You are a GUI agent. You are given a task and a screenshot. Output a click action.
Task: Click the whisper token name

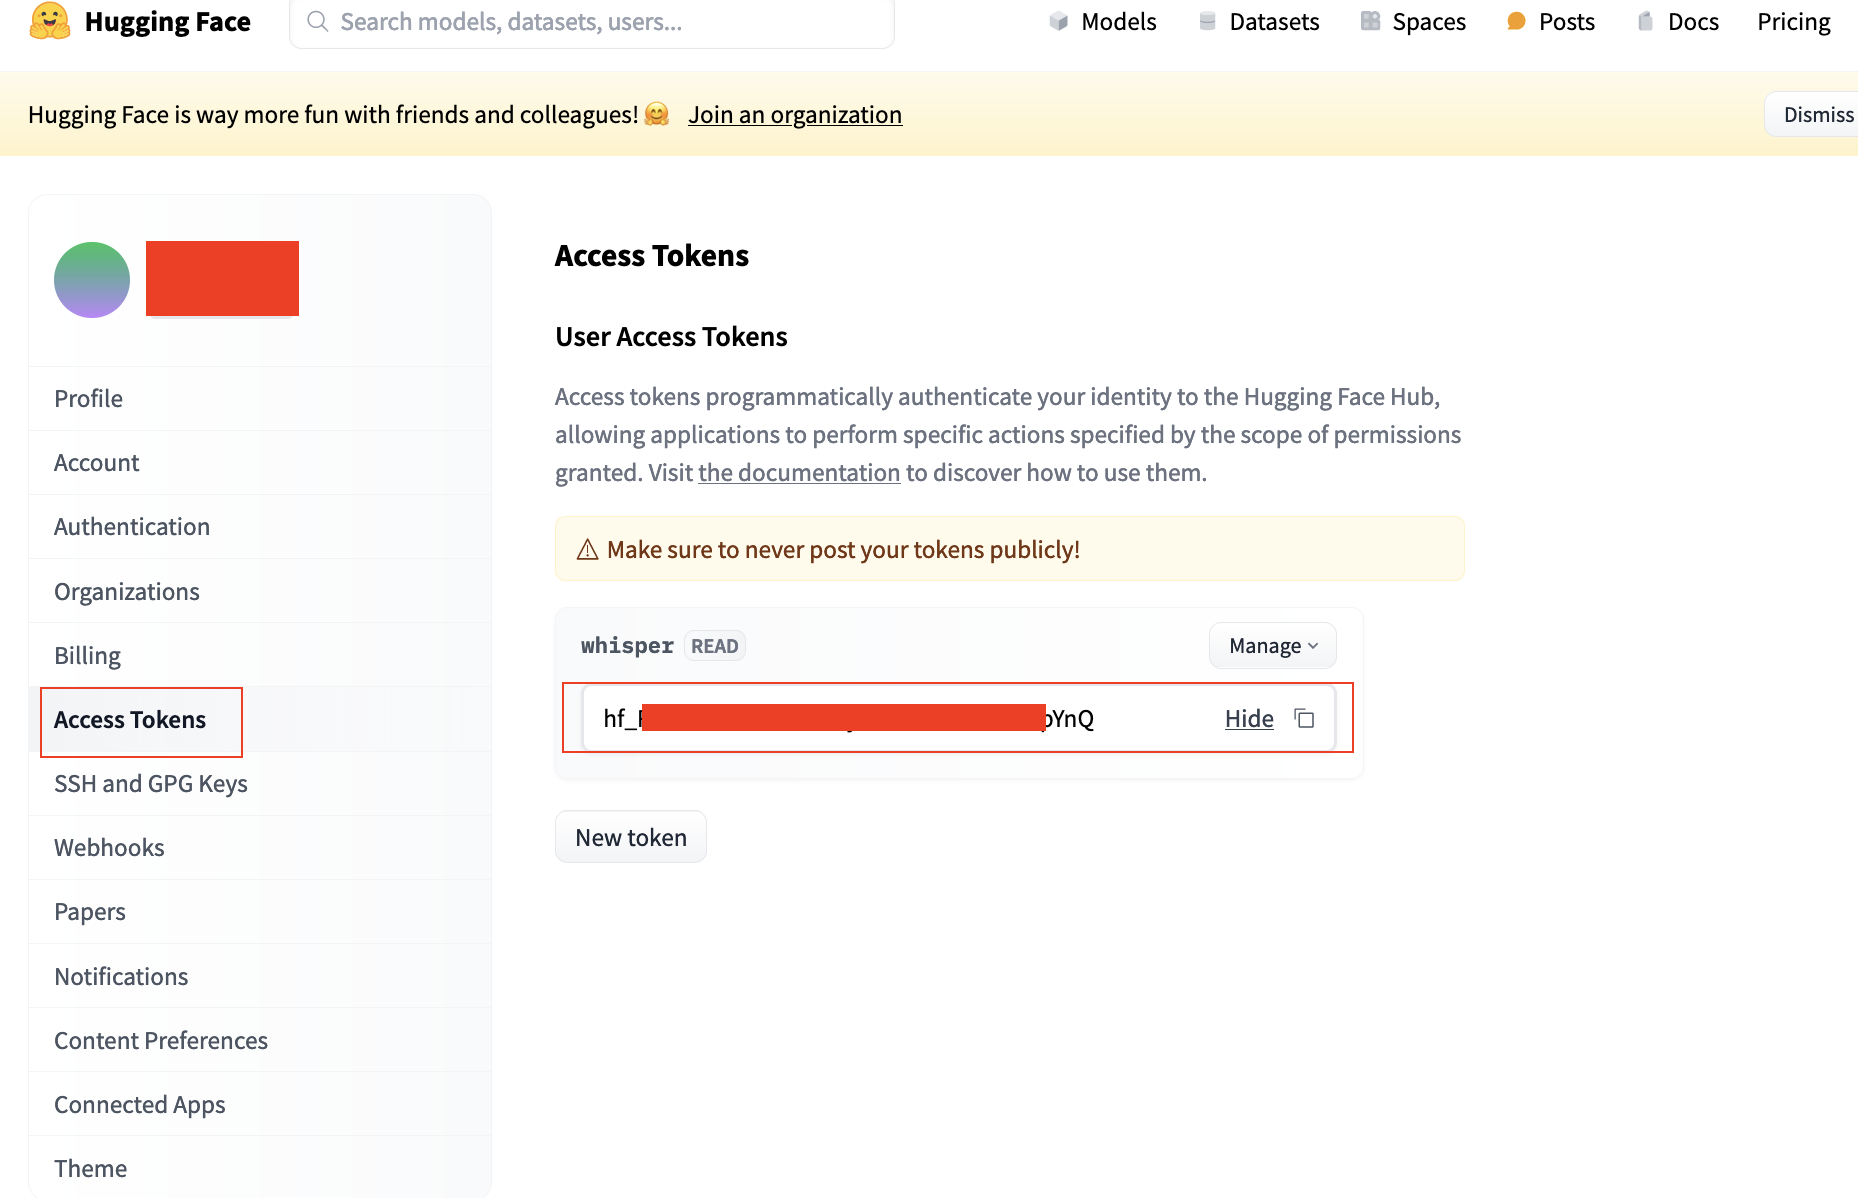[627, 645]
